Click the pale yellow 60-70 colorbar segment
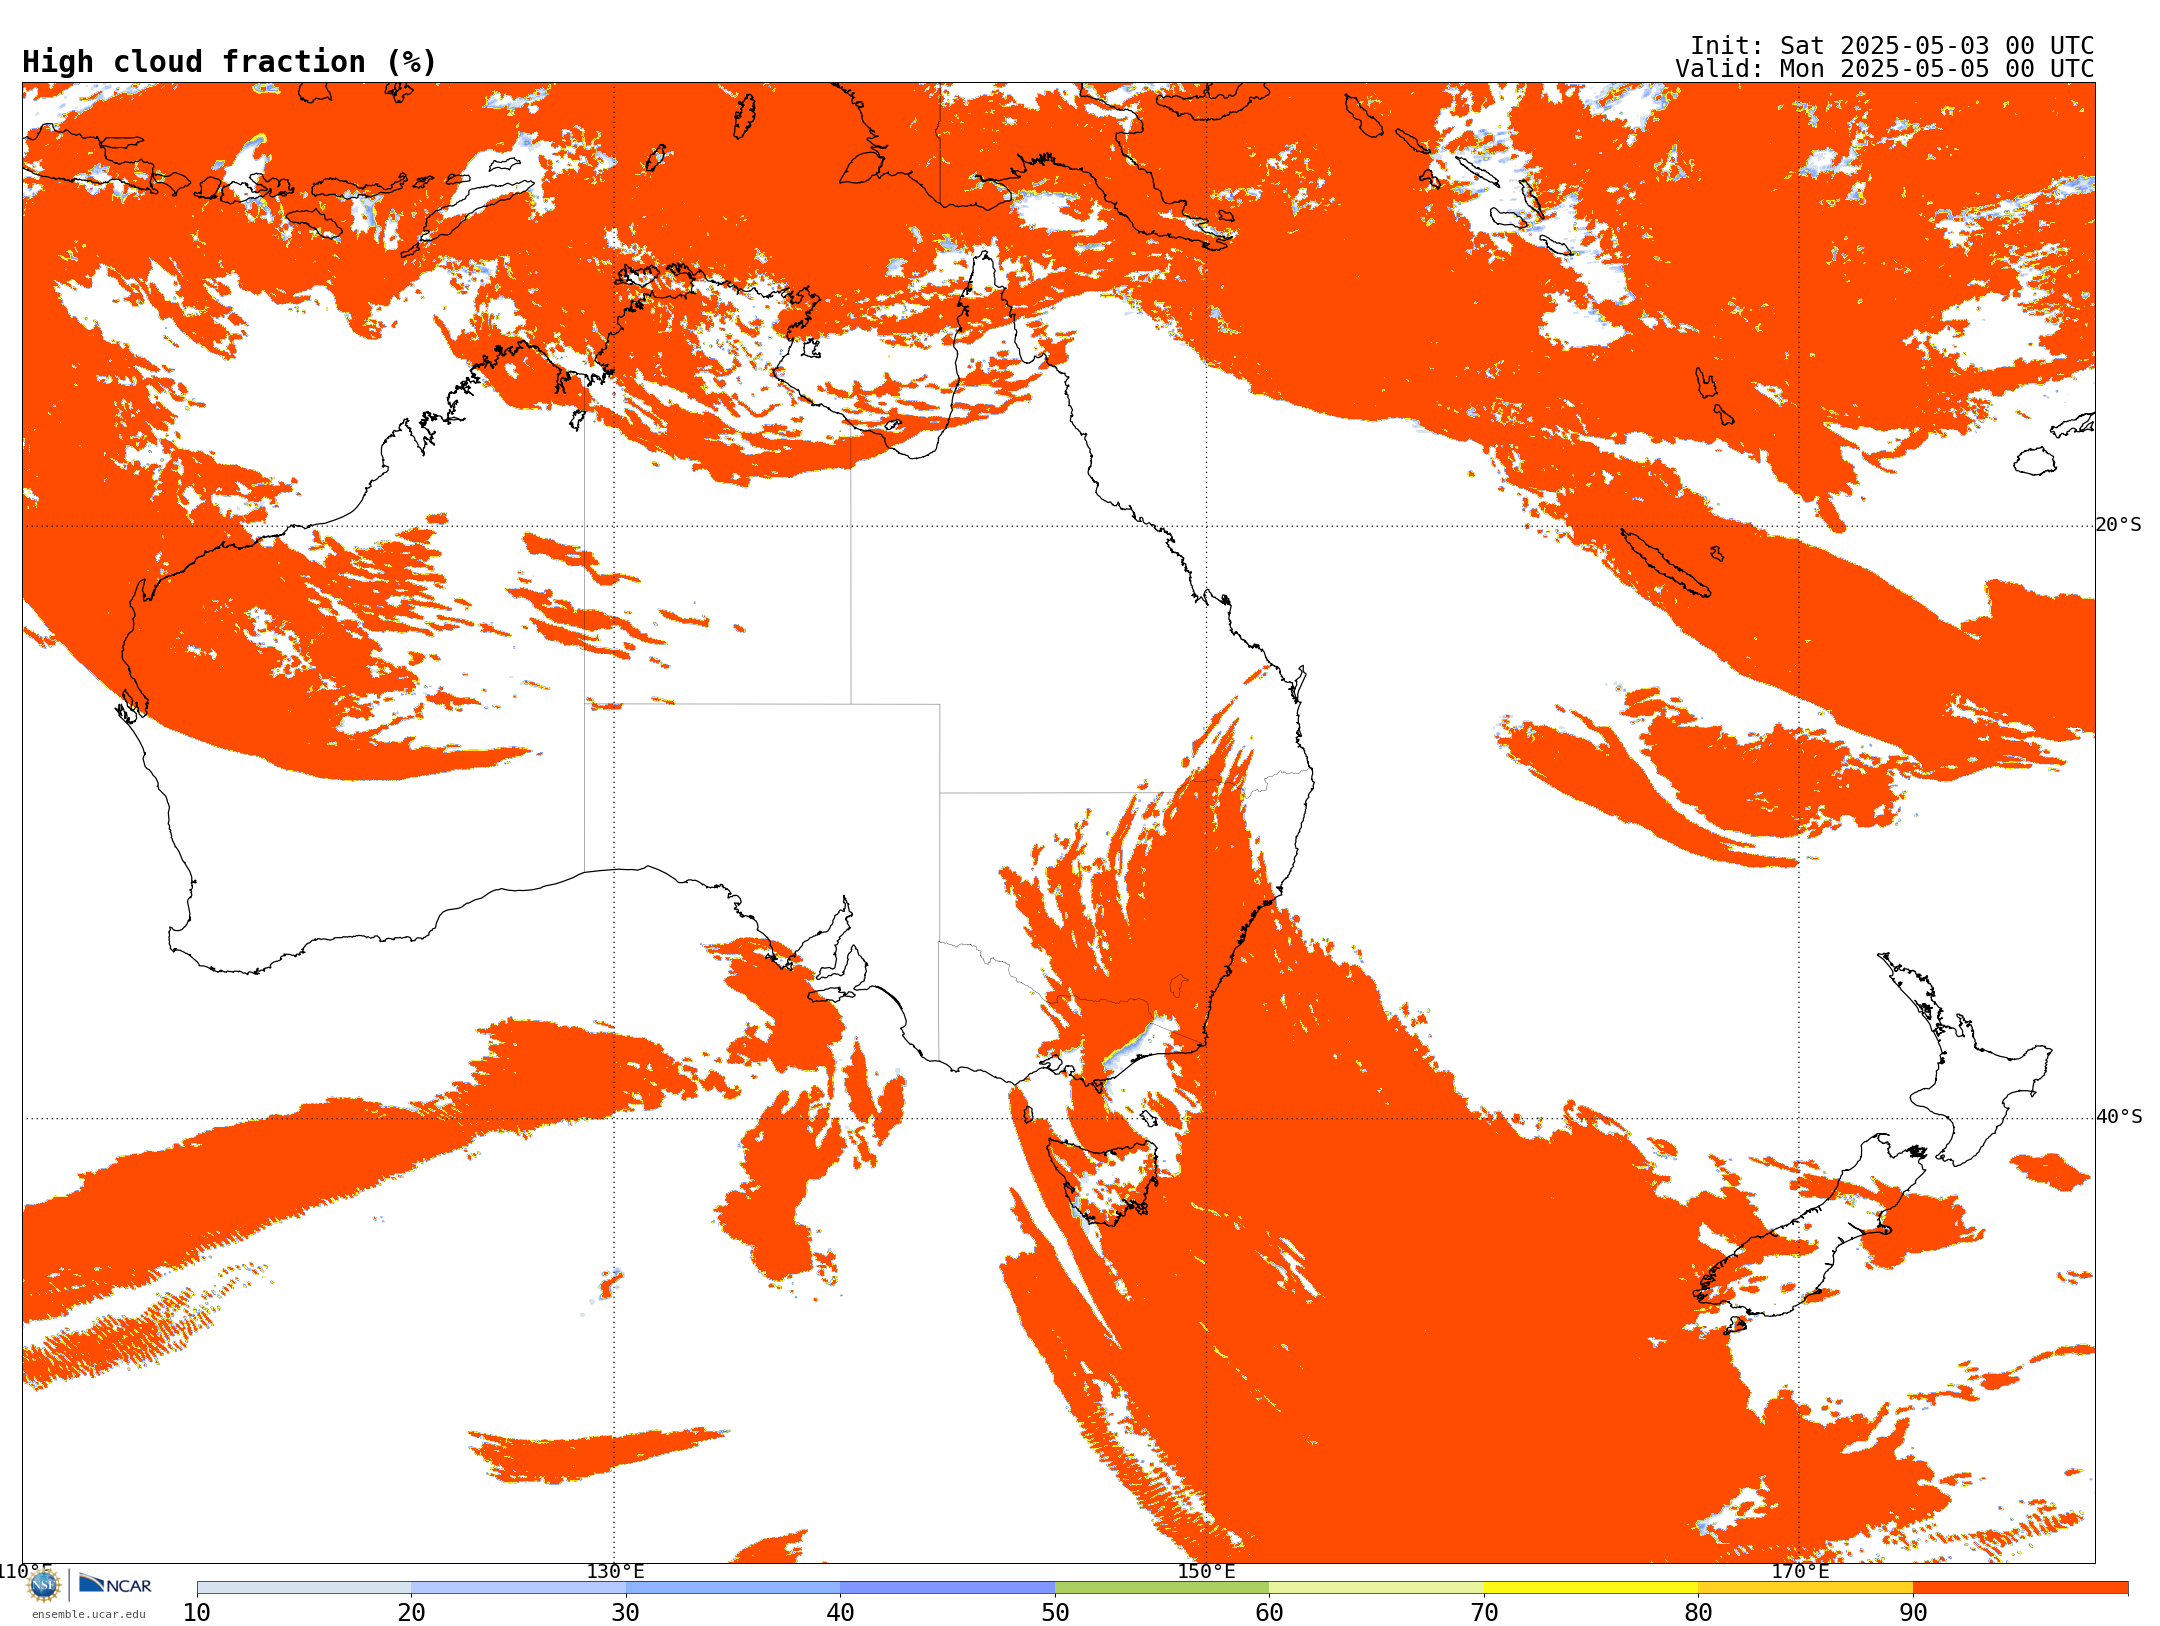The width and height of the screenshot is (2160, 1626). [x=1376, y=1588]
